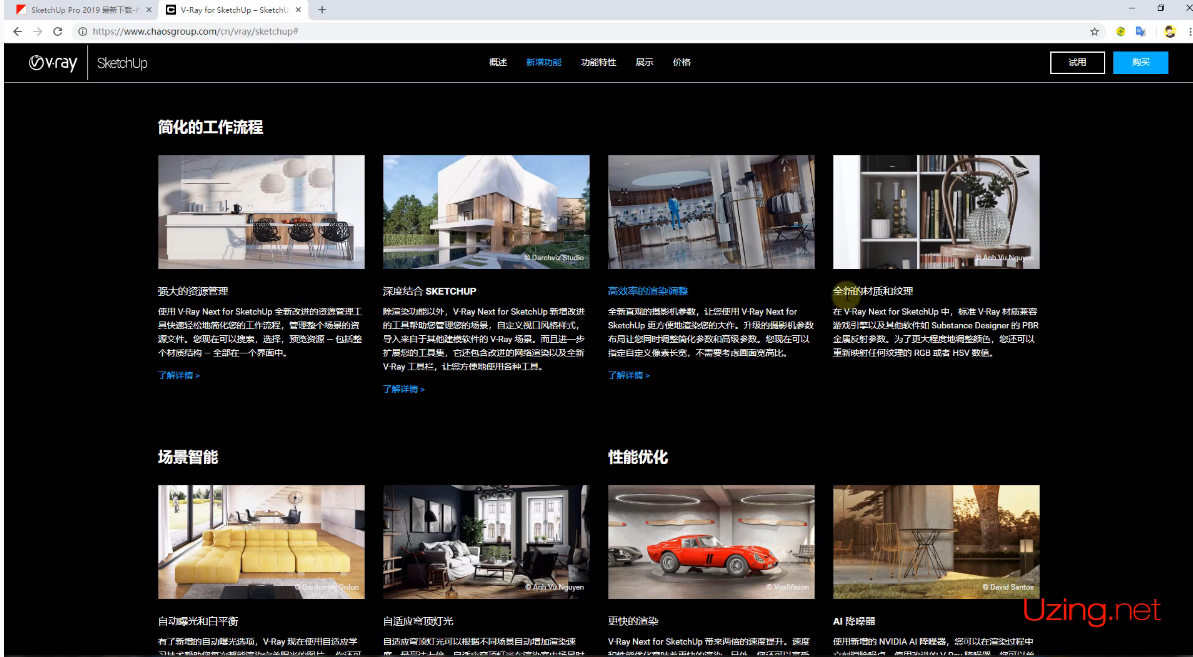Open the 概述 navigation item
The width and height of the screenshot is (1193, 657).
click(x=498, y=62)
